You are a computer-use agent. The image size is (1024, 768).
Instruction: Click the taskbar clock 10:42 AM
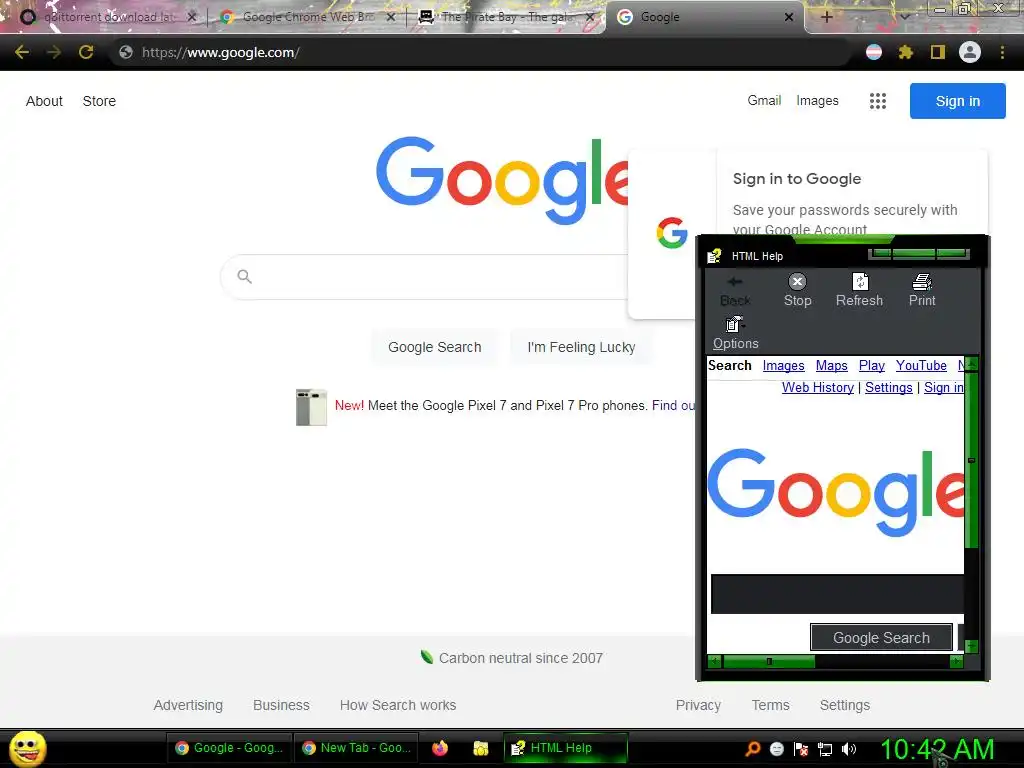point(937,749)
